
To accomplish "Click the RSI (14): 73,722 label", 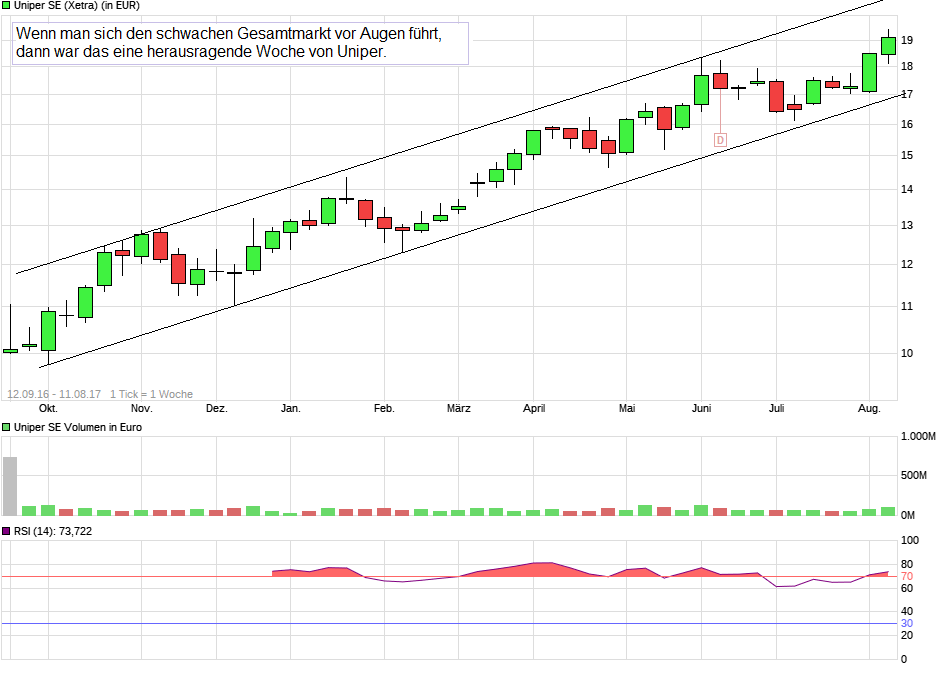I will pos(53,531).
